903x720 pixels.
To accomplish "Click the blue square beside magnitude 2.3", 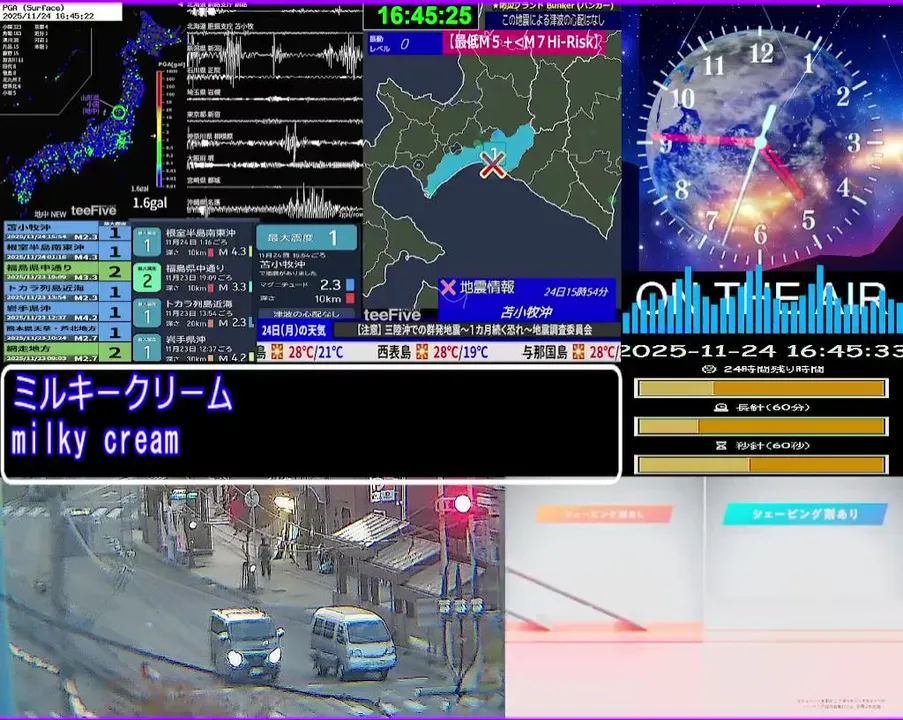I will [x=350, y=285].
